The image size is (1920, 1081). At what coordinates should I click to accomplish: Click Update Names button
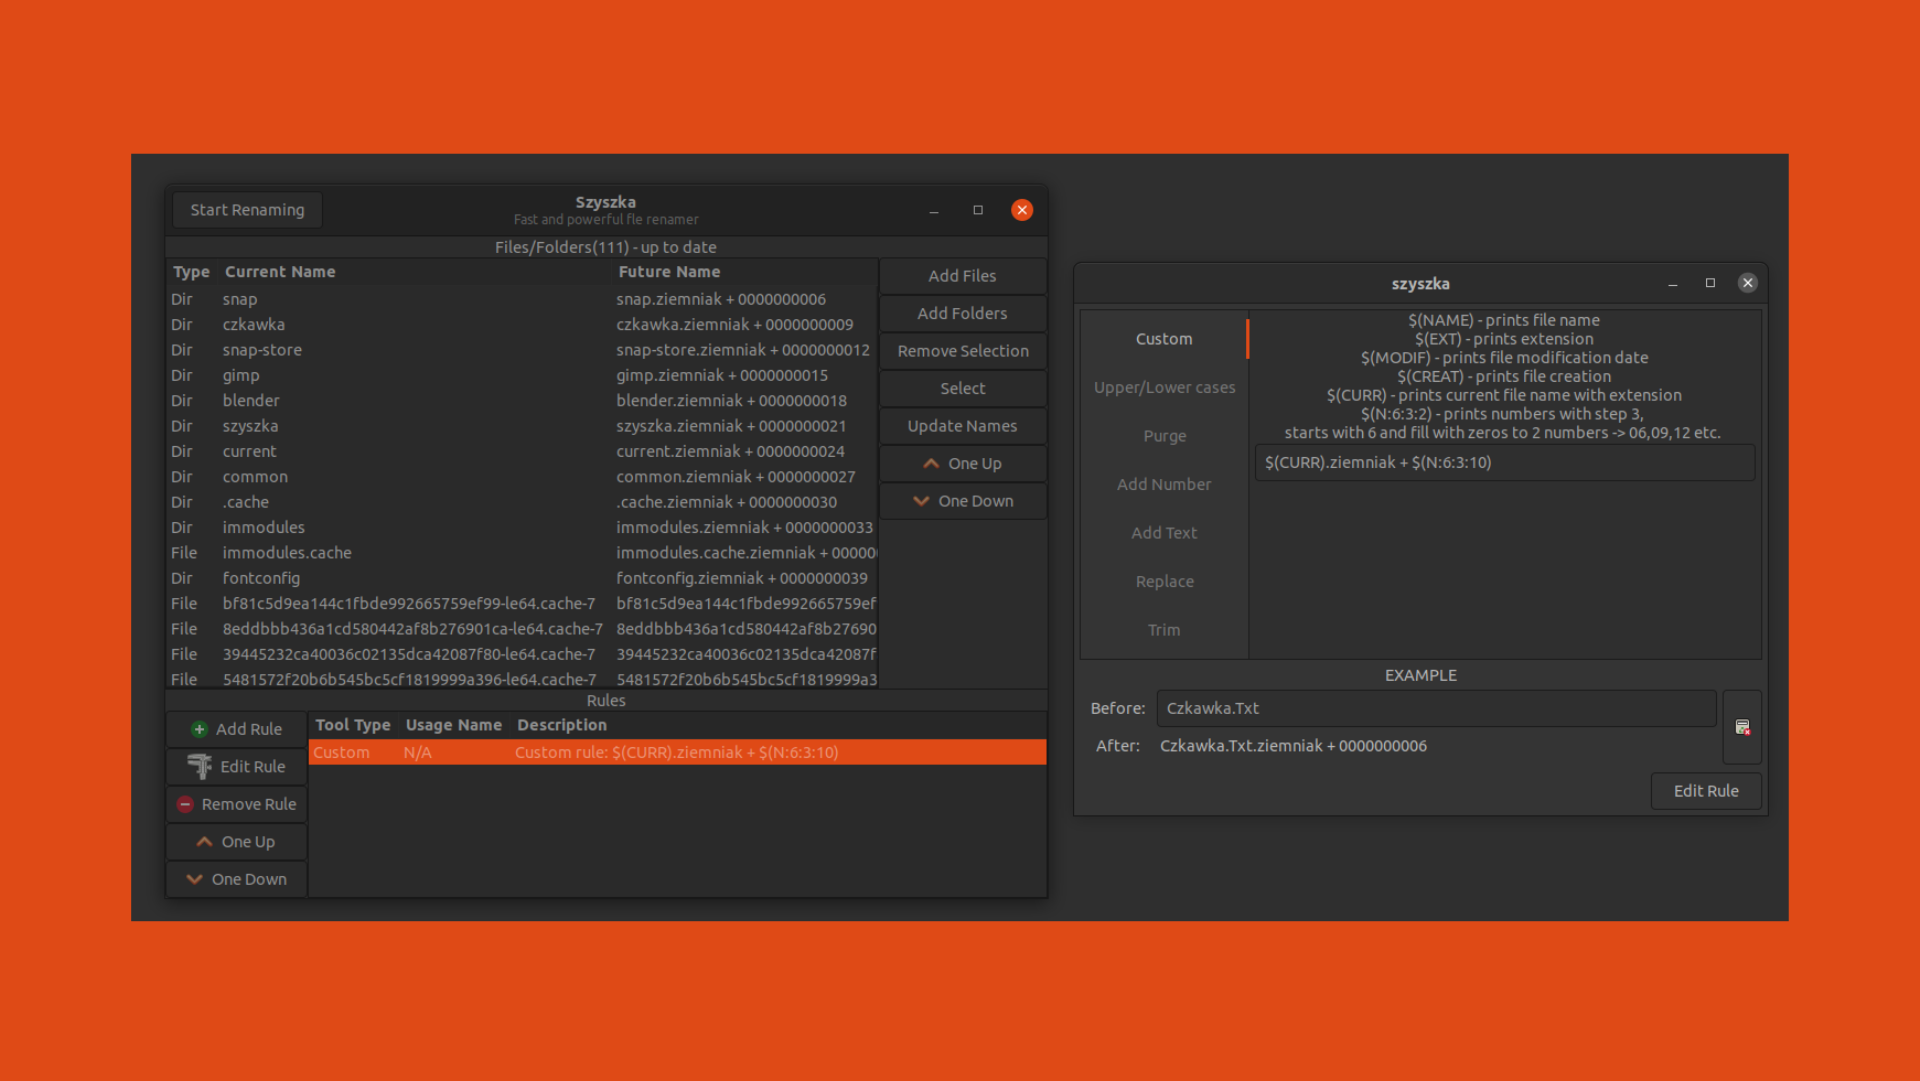(x=962, y=426)
